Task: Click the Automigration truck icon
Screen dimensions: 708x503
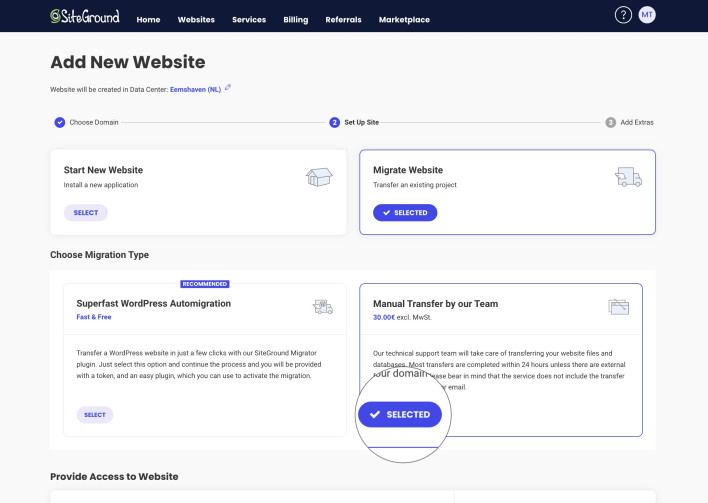Action: pos(323,307)
